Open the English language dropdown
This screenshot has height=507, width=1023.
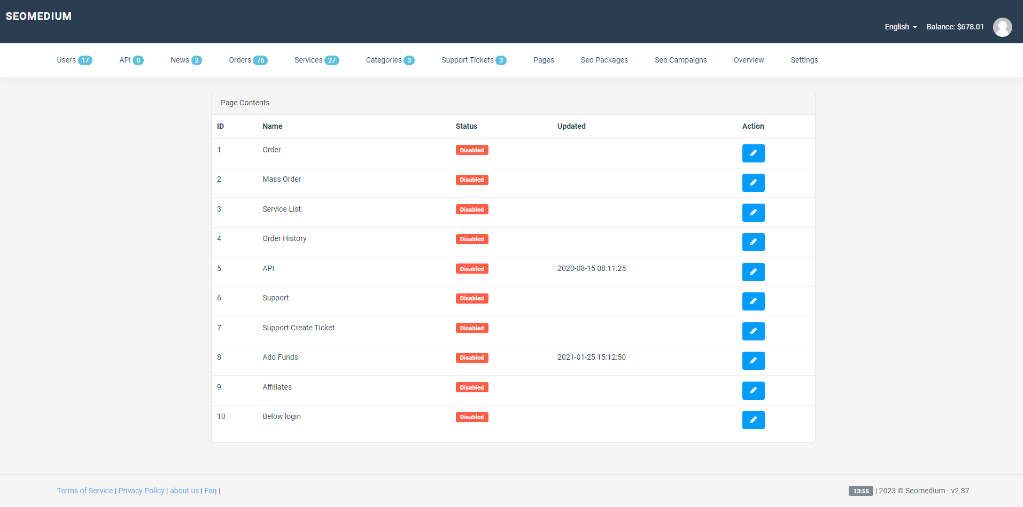(x=900, y=27)
